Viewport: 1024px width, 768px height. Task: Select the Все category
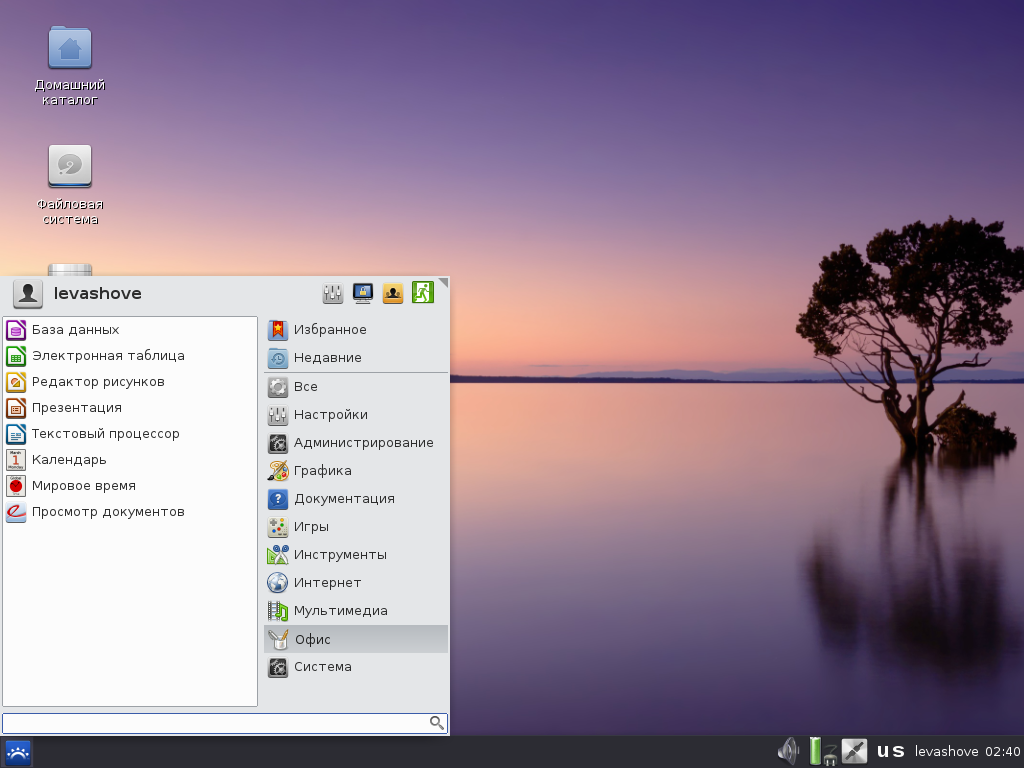click(x=356, y=387)
